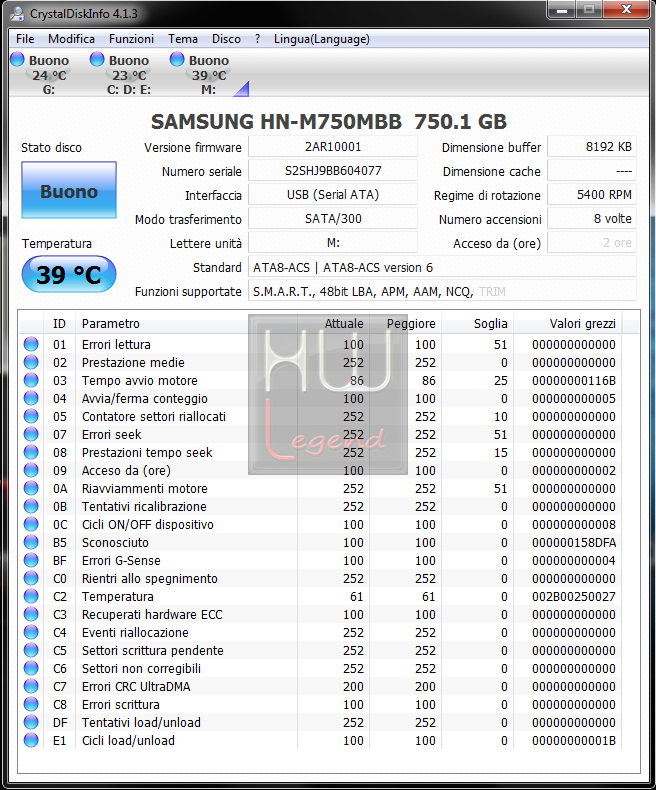656x790 pixels.
Task: Click the status icon for Tempo avvio motore
Action: (x=31, y=380)
